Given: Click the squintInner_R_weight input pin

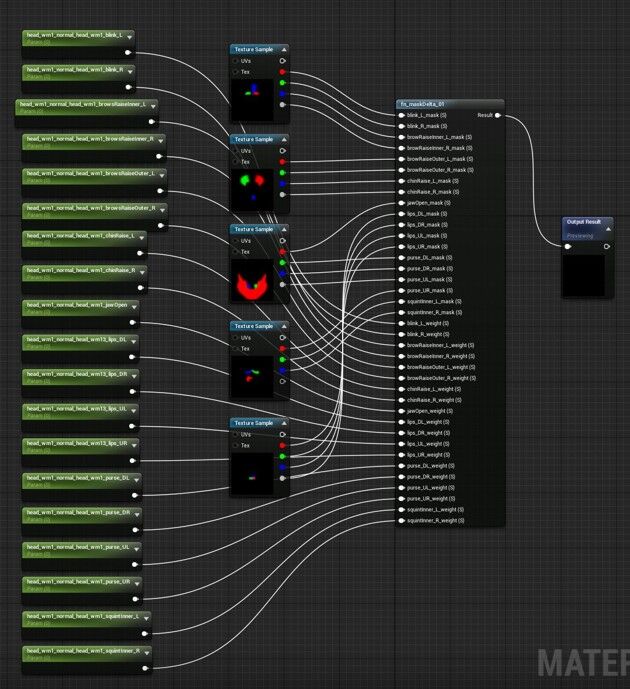Looking at the screenshot, I should tap(401, 520).
